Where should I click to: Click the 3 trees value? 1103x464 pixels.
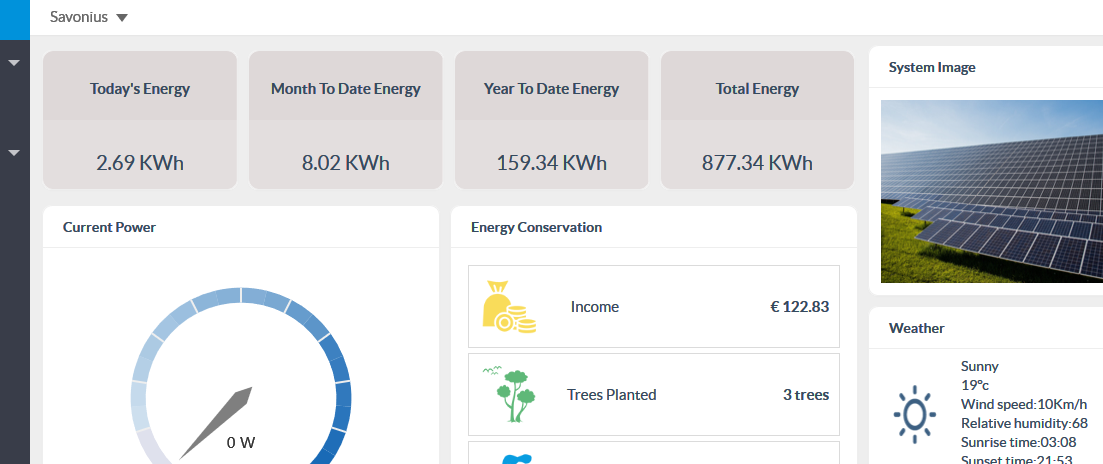tap(806, 394)
